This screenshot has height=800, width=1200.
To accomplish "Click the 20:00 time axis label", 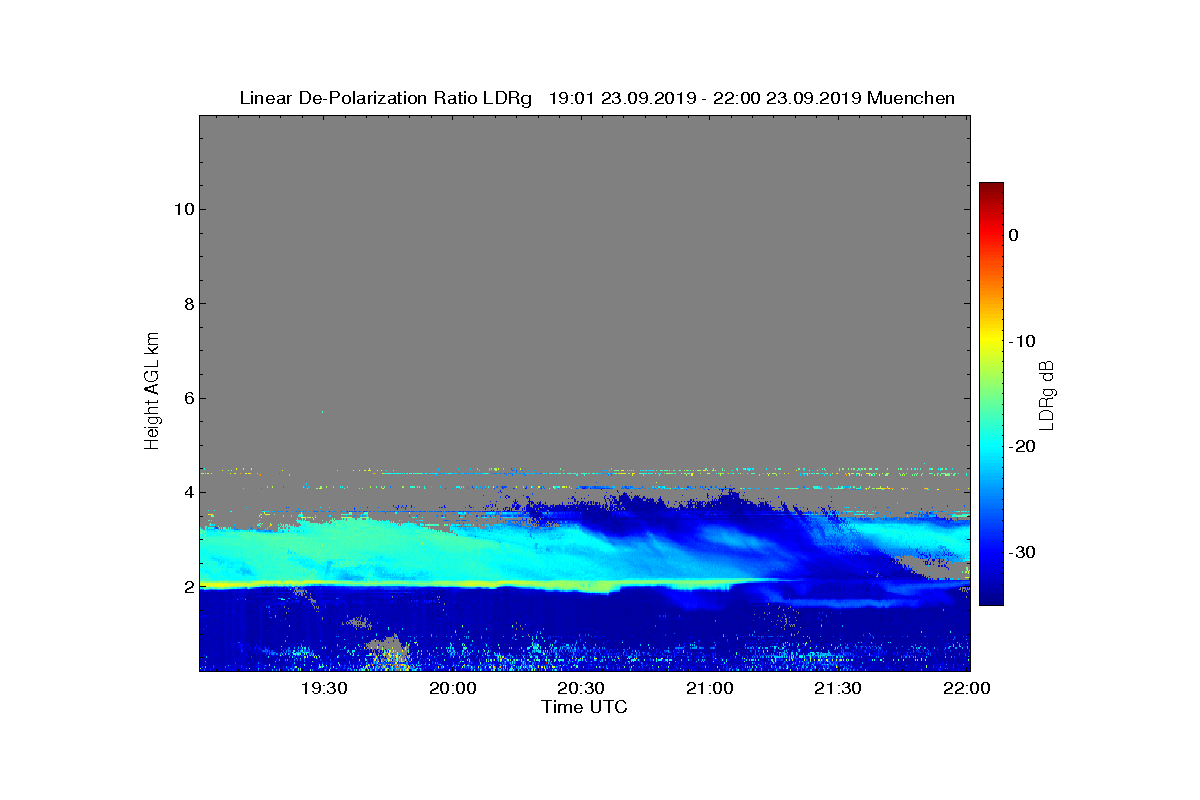I will tap(452, 689).
